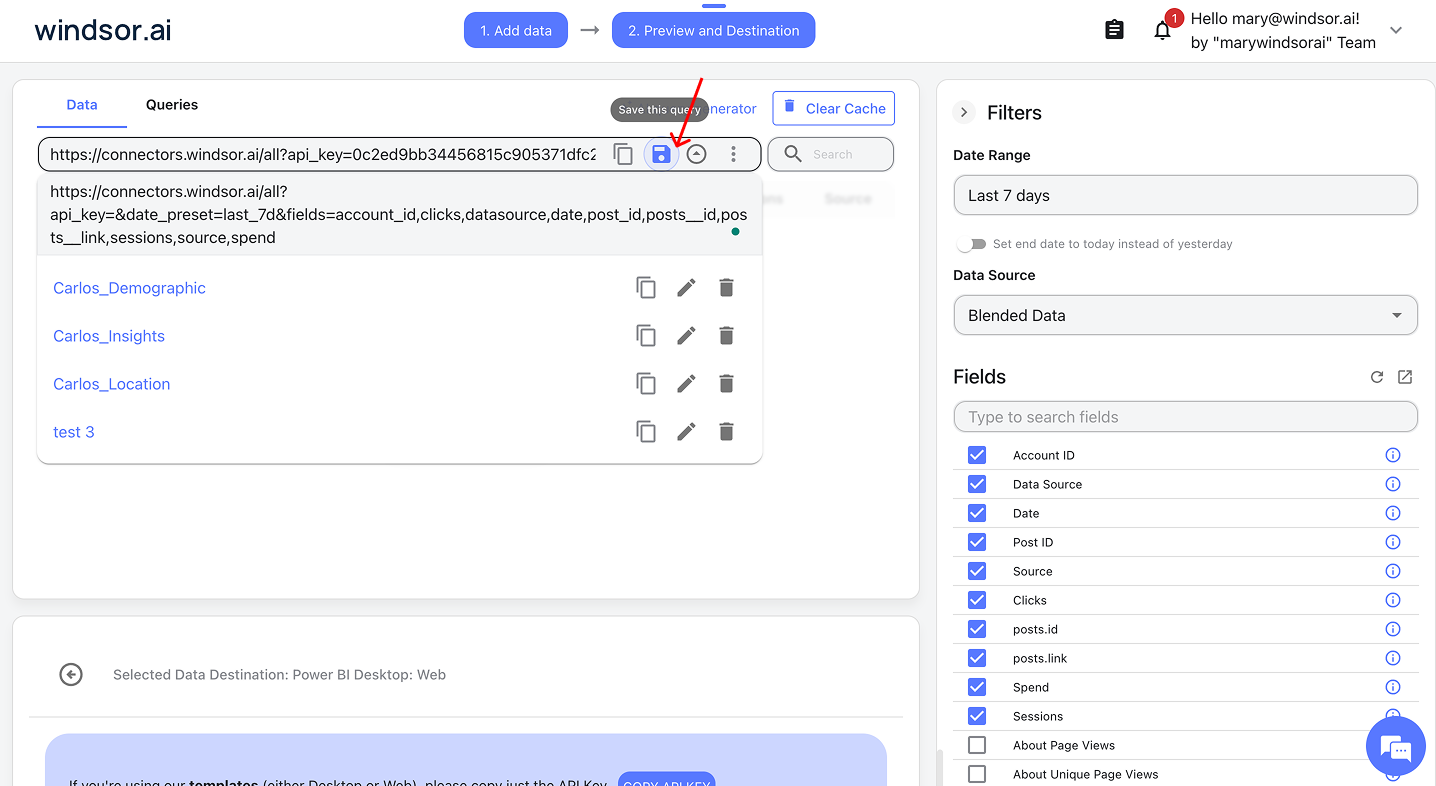Screen dimensions: 1436x786
Task: View the Account ID field info icon
Action: [1393, 454]
